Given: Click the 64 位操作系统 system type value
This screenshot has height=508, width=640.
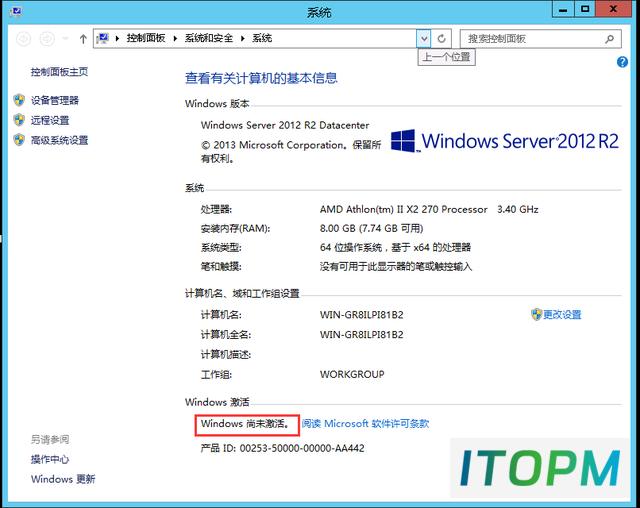Looking at the screenshot, I should pyautogui.click(x=396, y=248).
